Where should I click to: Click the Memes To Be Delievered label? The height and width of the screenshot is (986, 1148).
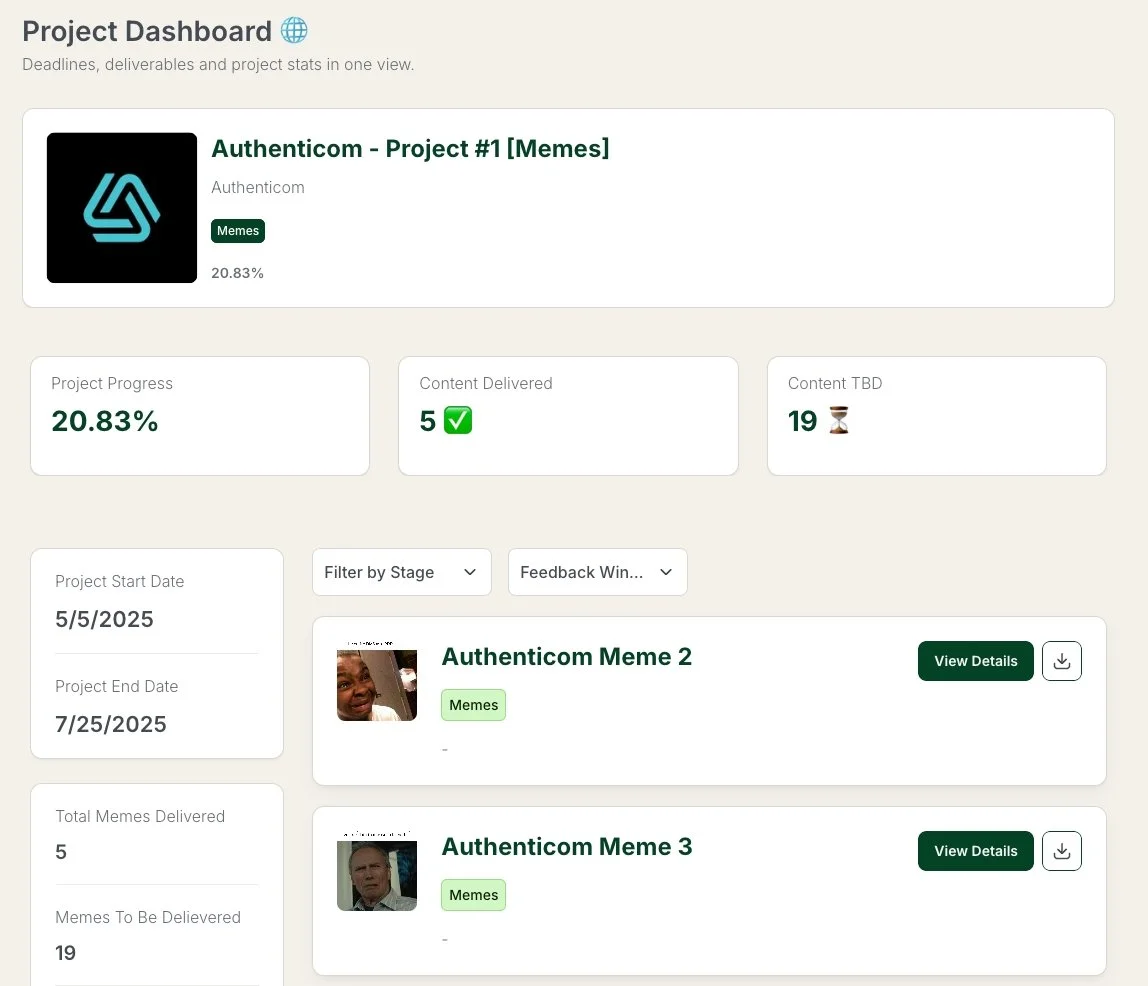(148, 917)
